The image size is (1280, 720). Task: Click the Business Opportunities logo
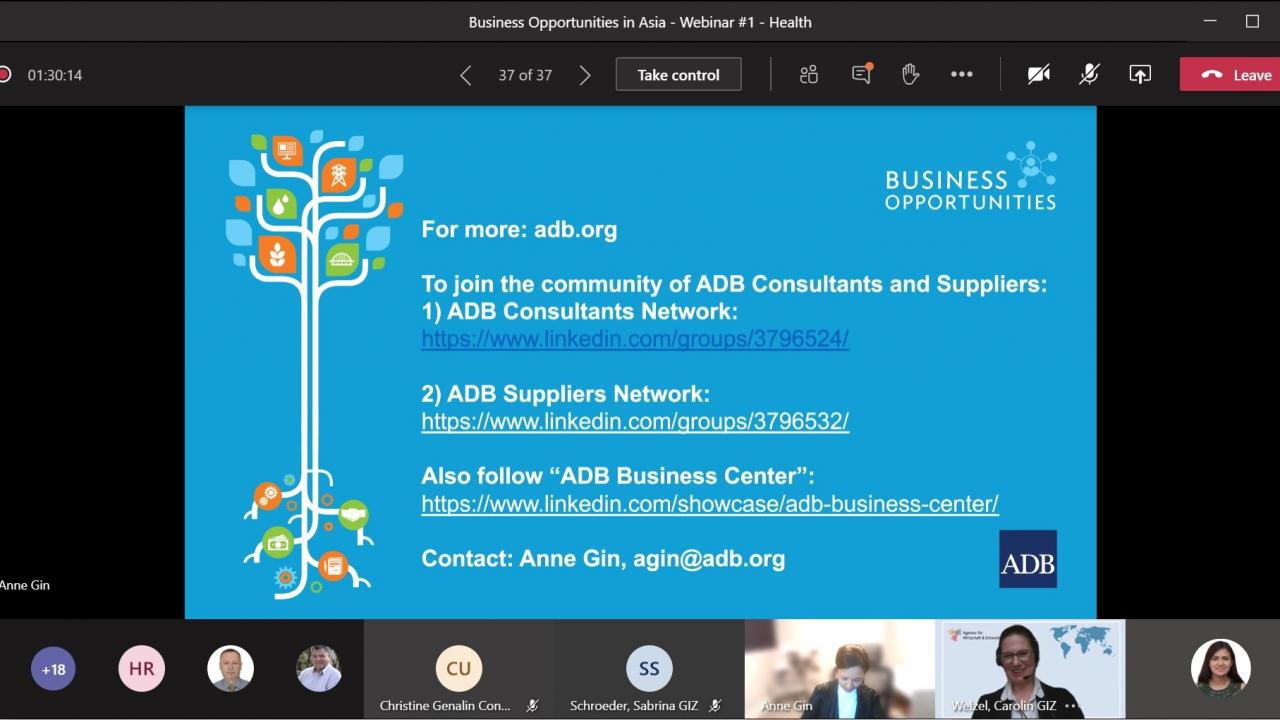(971, 177)
